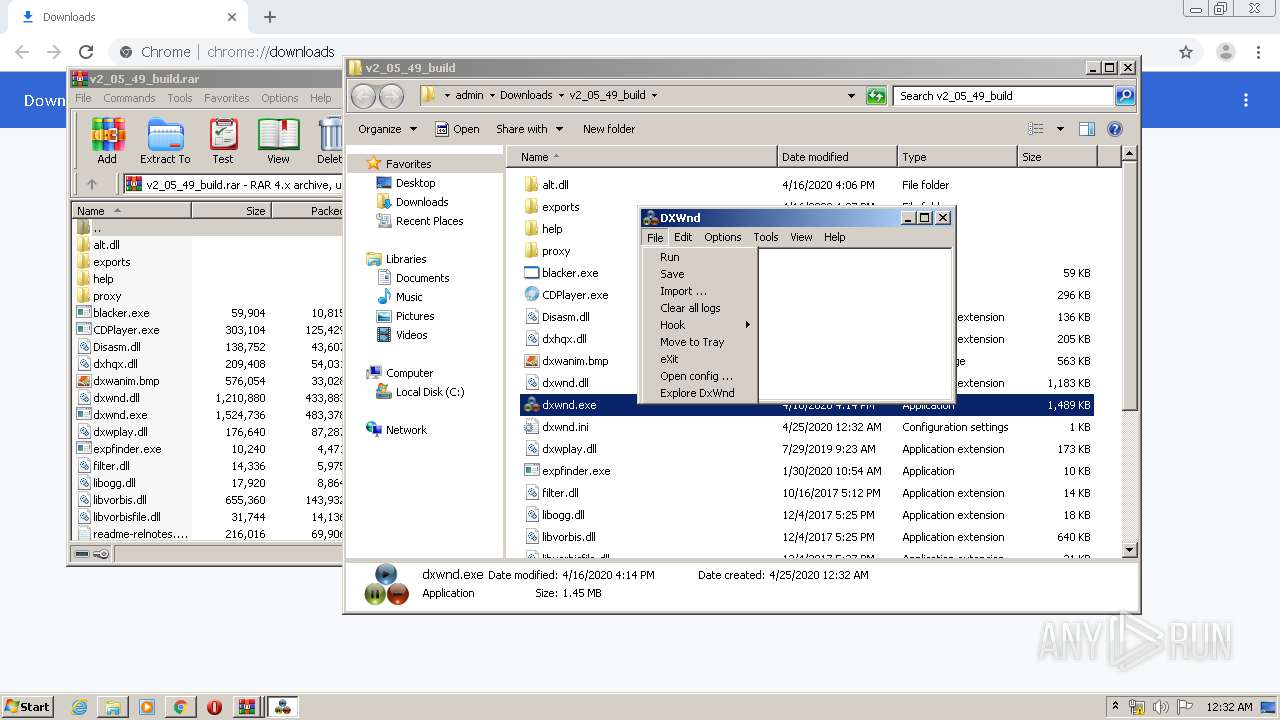Open DXWnd Tools menu
Viewport: 1280px width, 720px height.
point(766,237)
